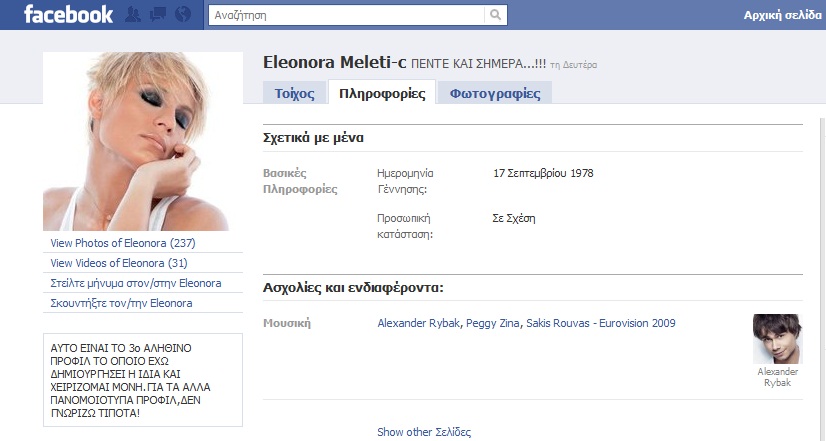
Task: Click the birthdate 17 Σεπτεμβρίου 1978
Action: (543, 173)
